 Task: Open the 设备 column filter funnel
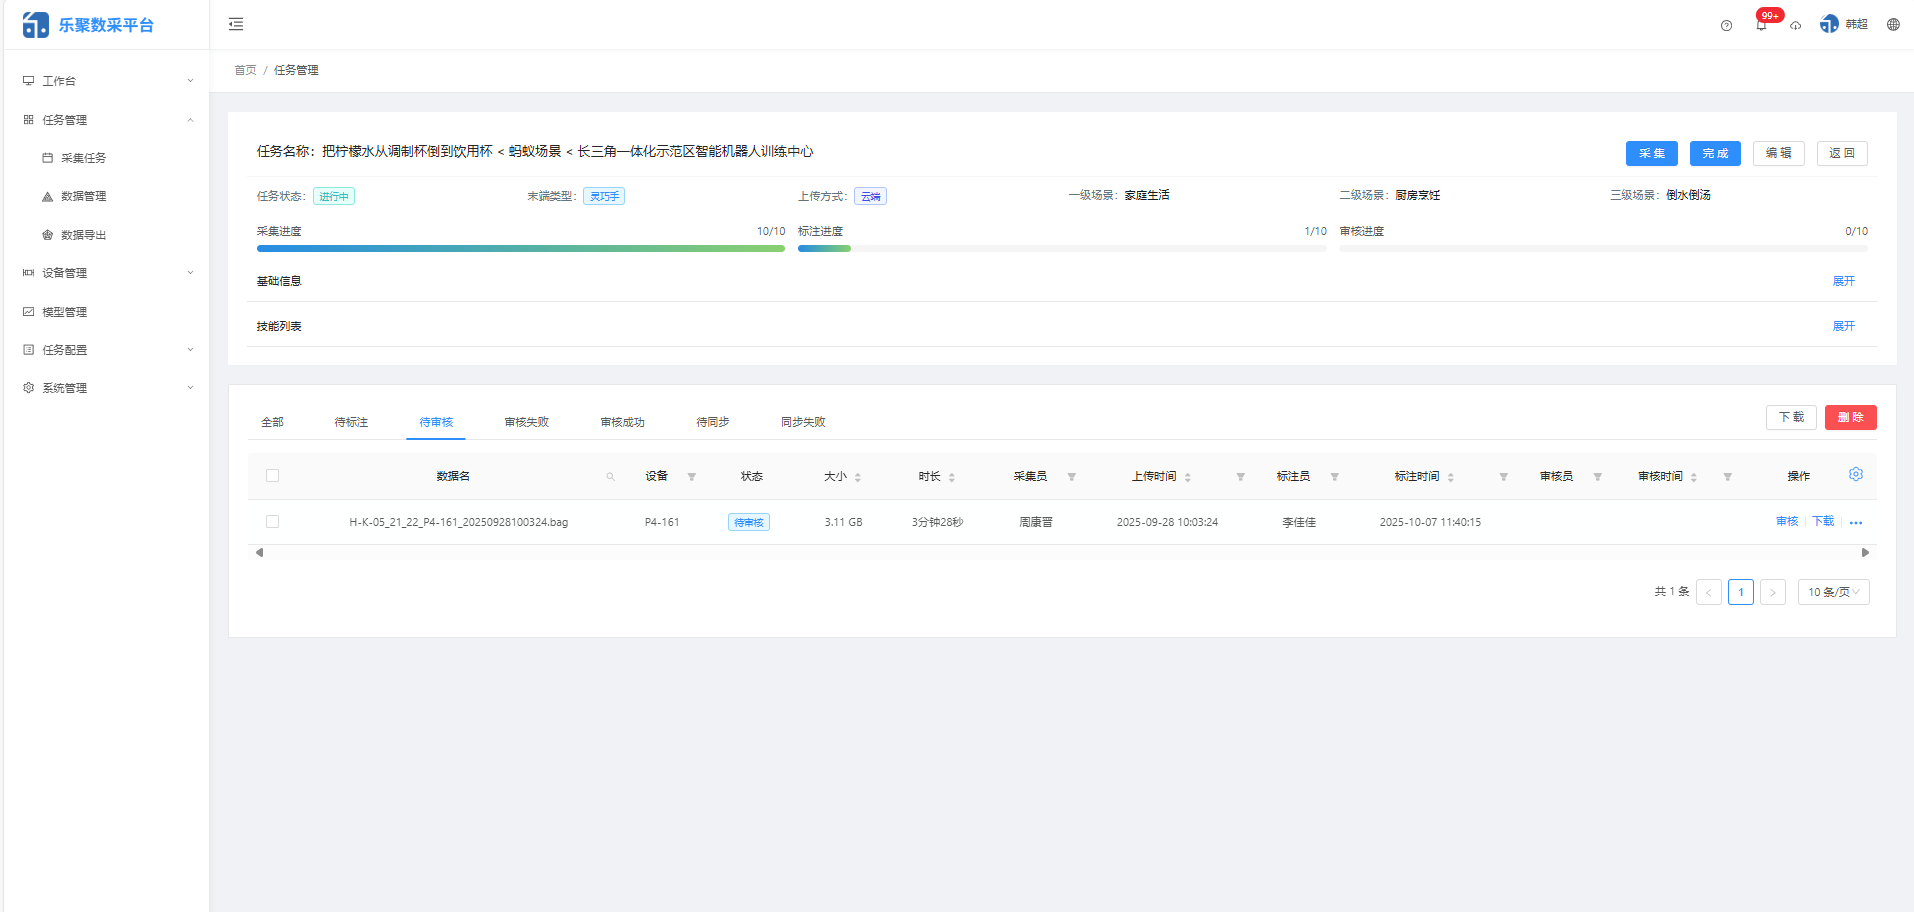tap(691, 477)
